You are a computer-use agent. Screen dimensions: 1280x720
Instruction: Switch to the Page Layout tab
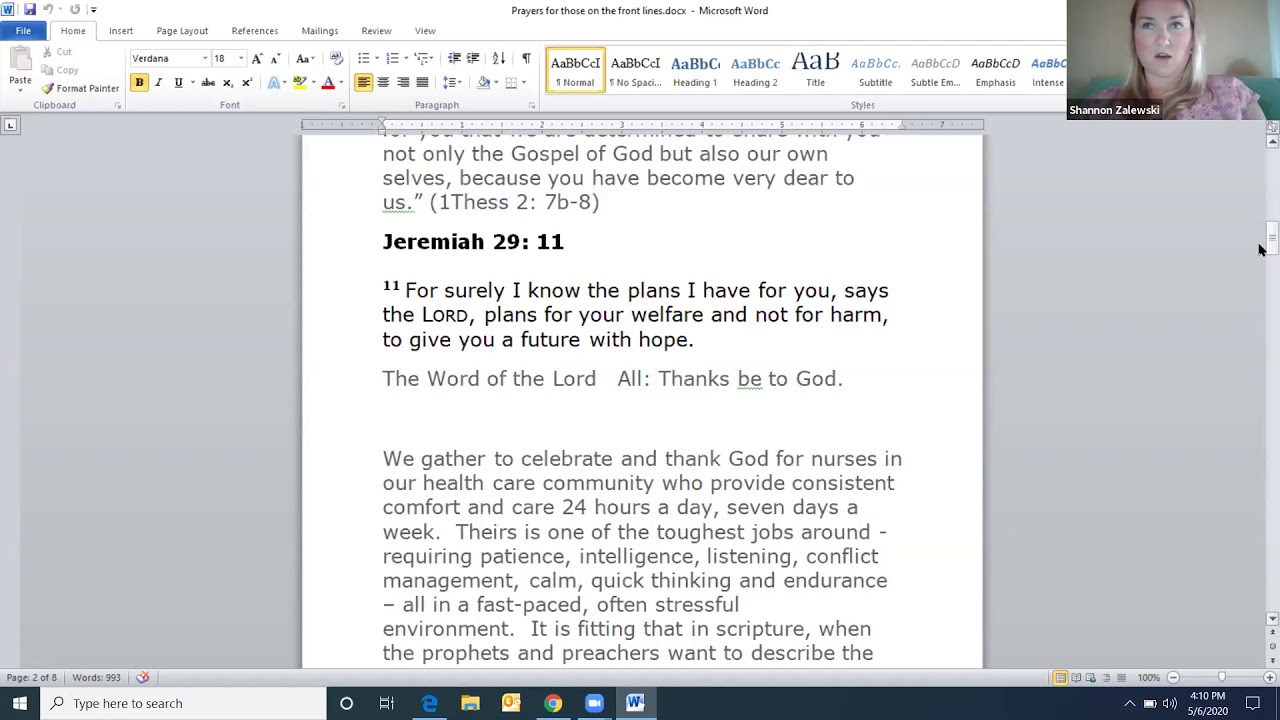[x=182, y=31]
